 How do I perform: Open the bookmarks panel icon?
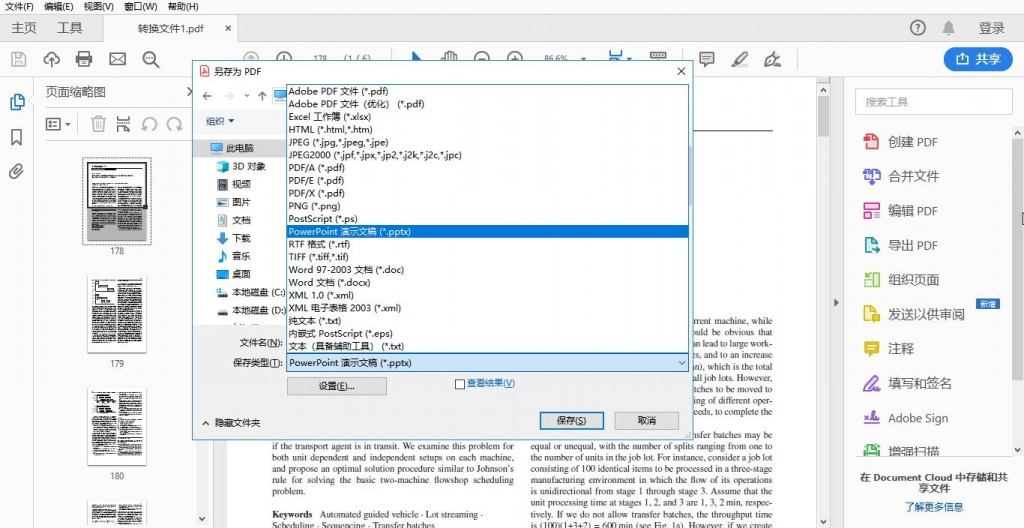click(17, 137)
